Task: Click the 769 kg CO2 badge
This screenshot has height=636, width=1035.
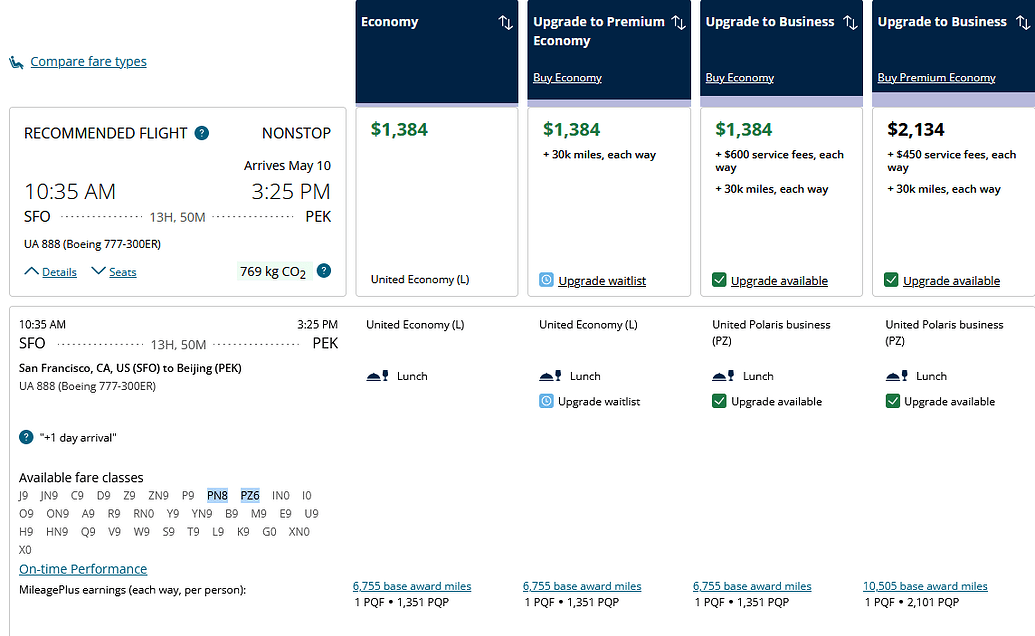Action: pyautogui.click(x=273, y=272)
